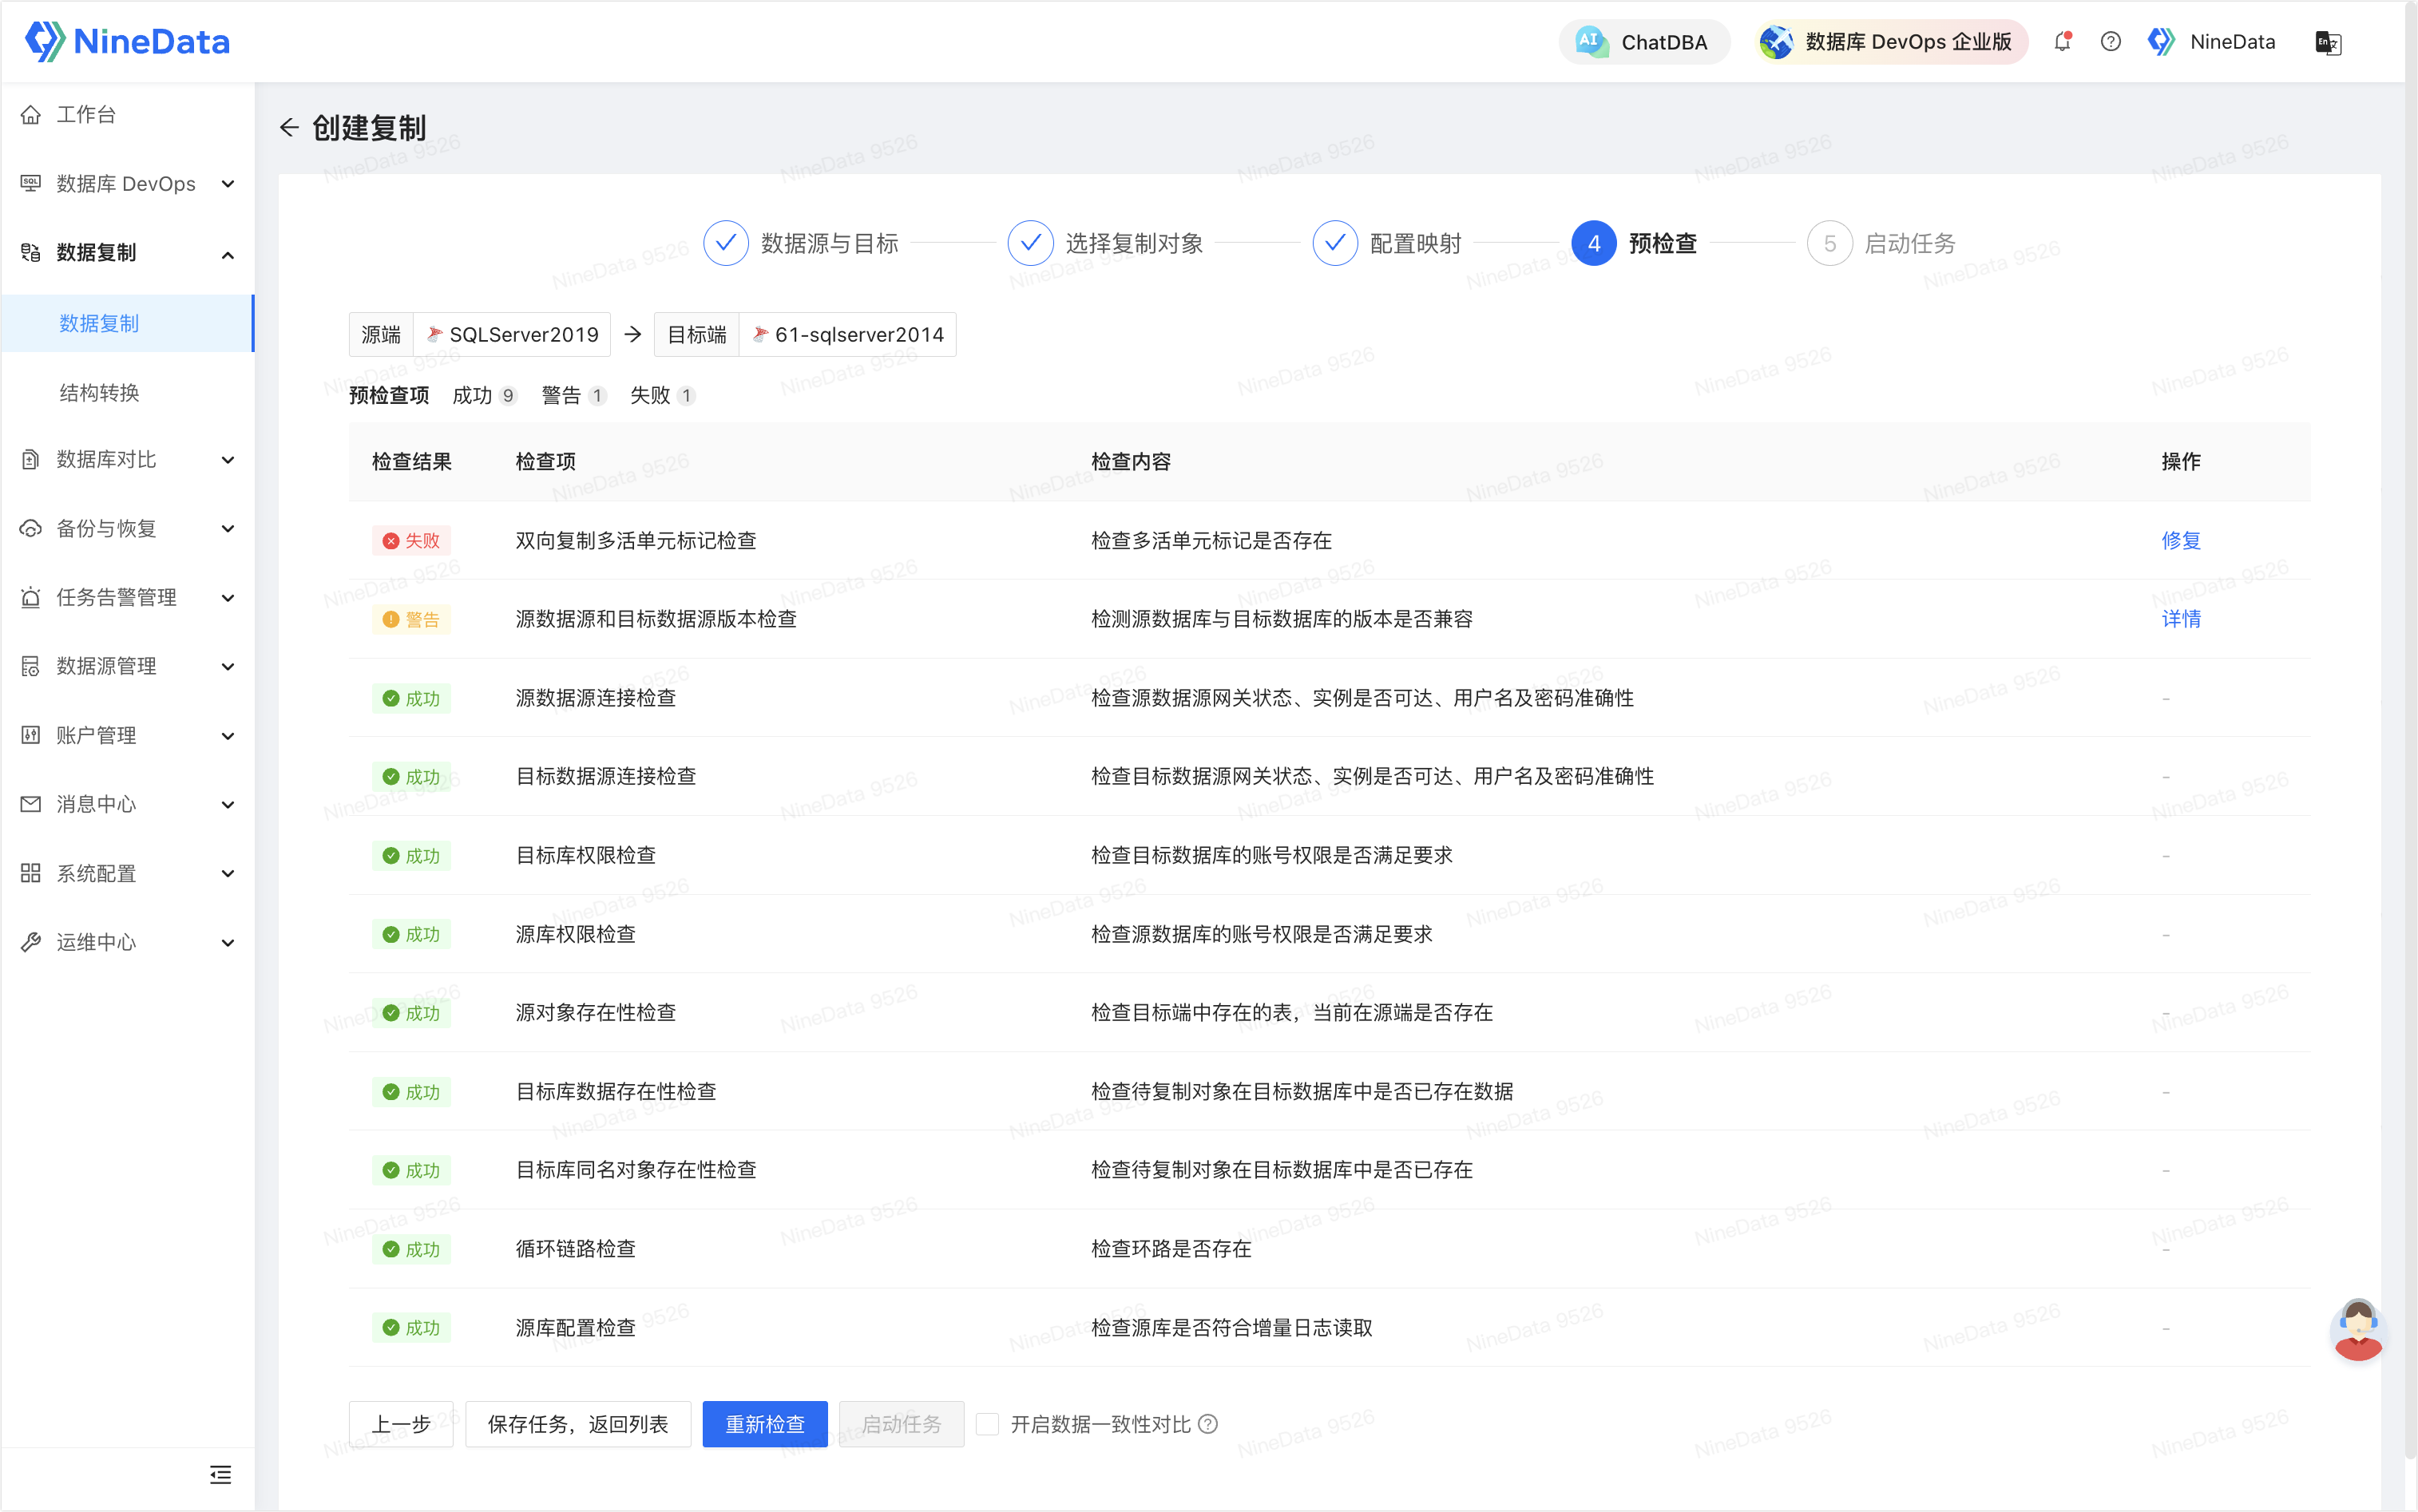Expand the 数据库 DevOps sidebar menu
The width and height of the screenshot is (2418, 1512).
128,184
